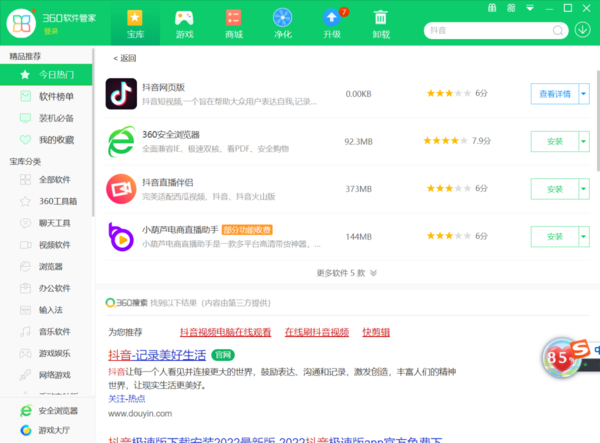600x443 pixels.
Task: Expand dropdown arrow next to 查看详情
Action: coord(584,94)
